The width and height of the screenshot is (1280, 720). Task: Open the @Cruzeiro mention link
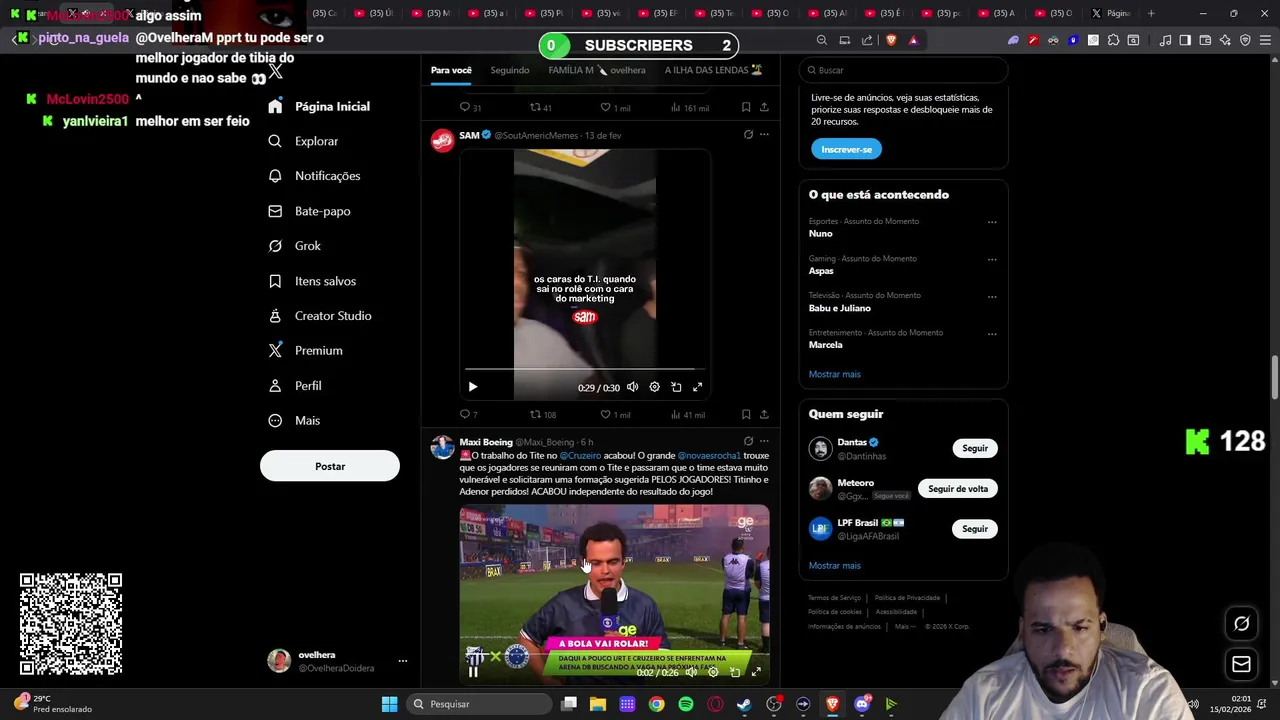[x=580, y=456]
